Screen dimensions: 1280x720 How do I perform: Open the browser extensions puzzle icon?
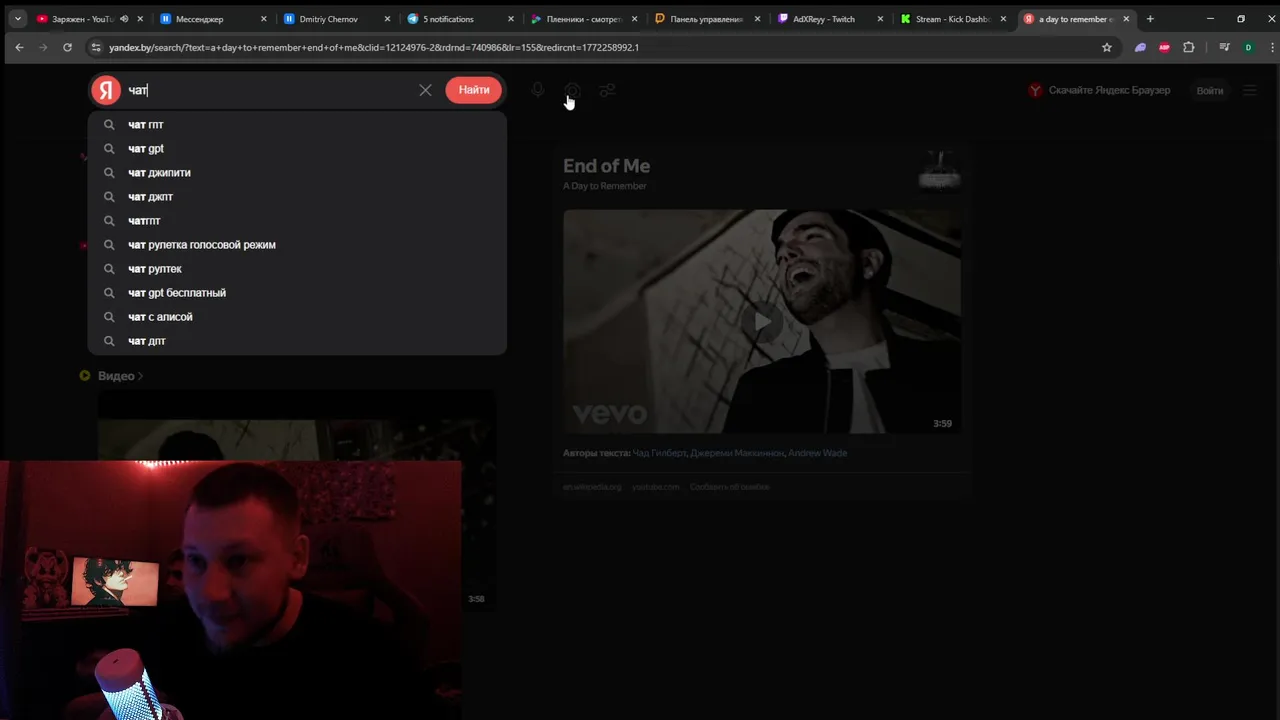tap(1188, 47)
